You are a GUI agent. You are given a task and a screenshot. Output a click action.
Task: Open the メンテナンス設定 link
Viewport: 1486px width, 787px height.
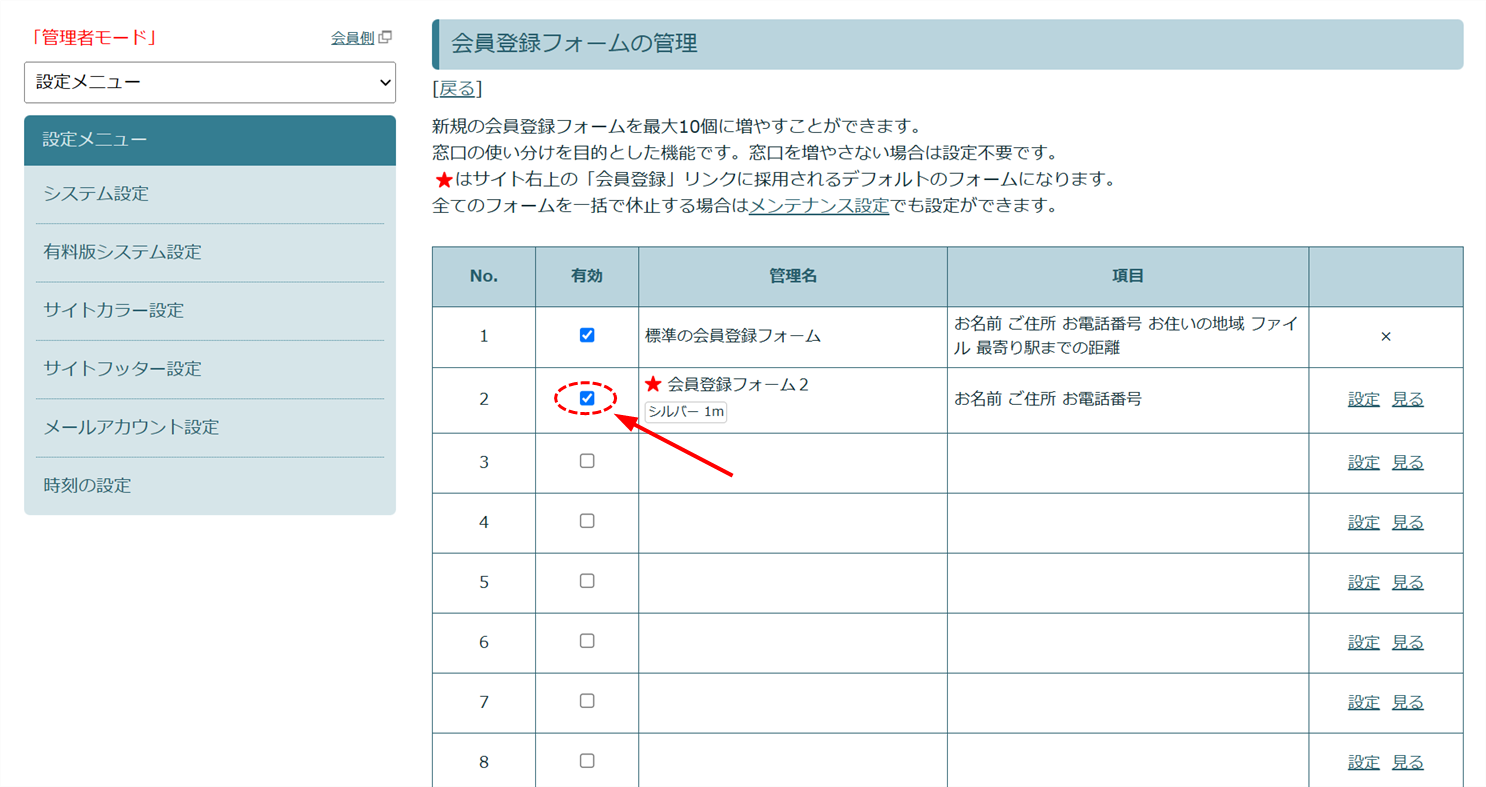pos(819,206)
